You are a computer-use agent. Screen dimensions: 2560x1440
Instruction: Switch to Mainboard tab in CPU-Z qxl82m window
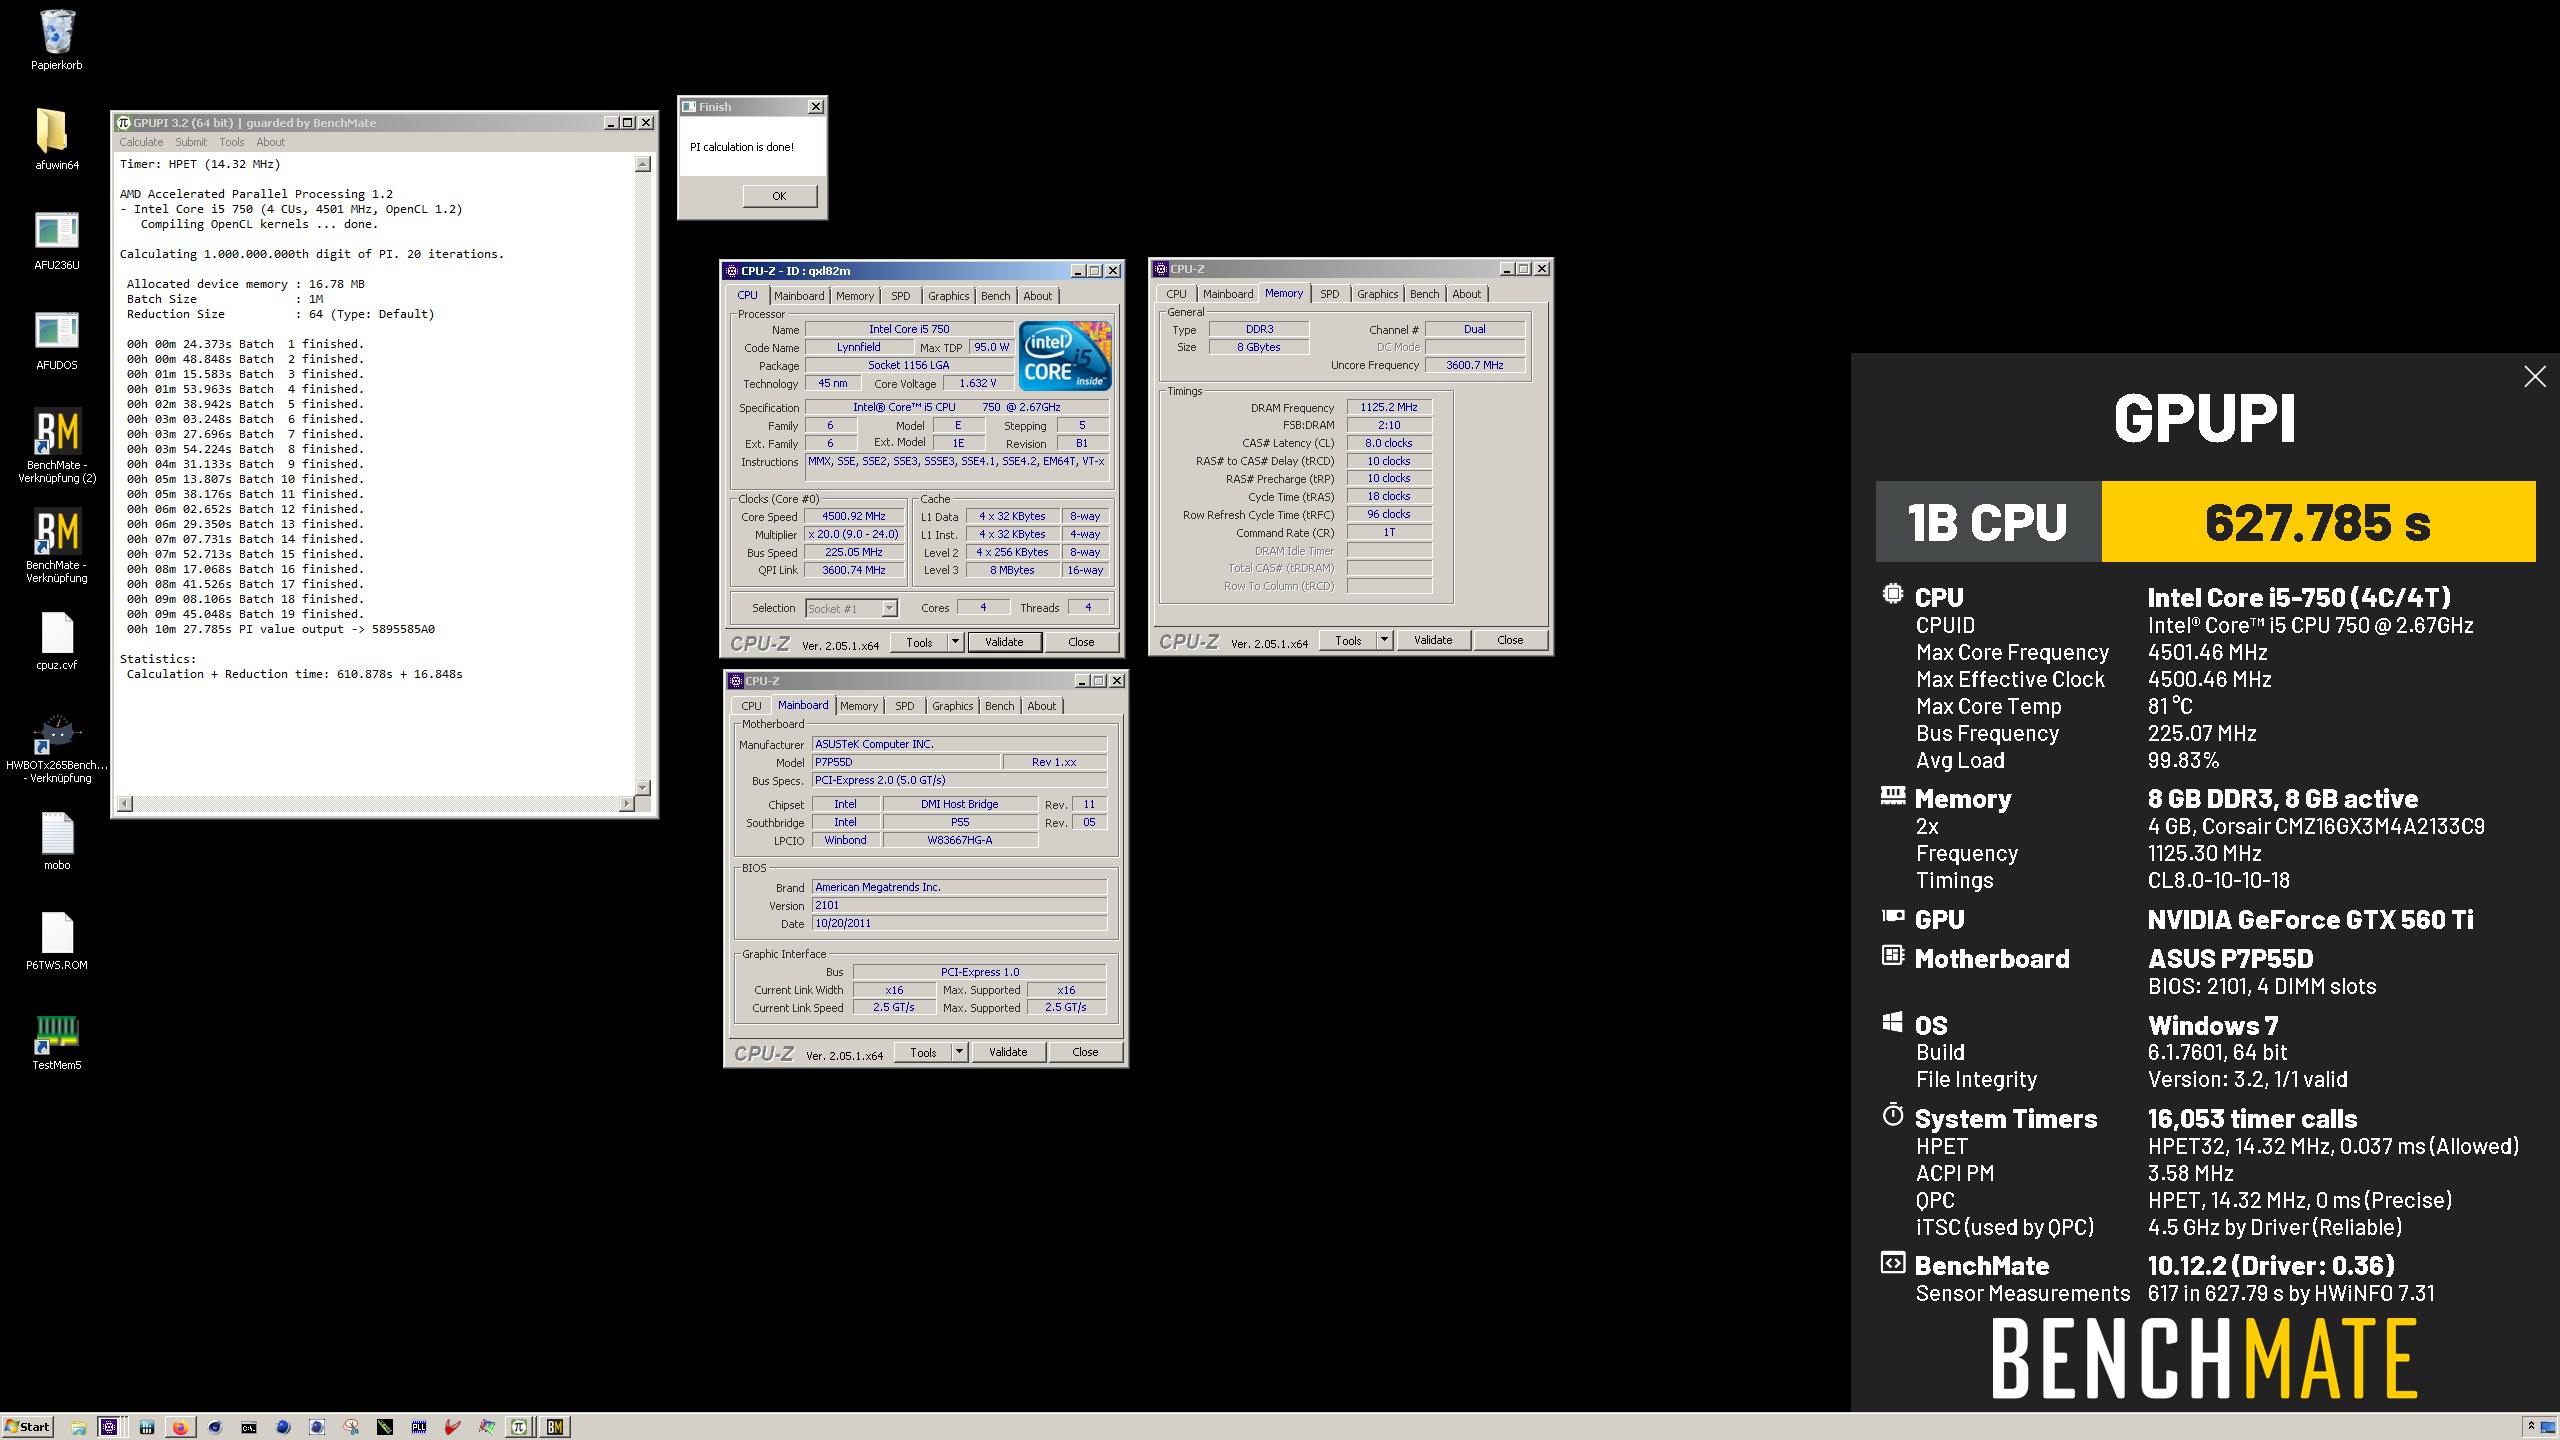pos(799,296)
